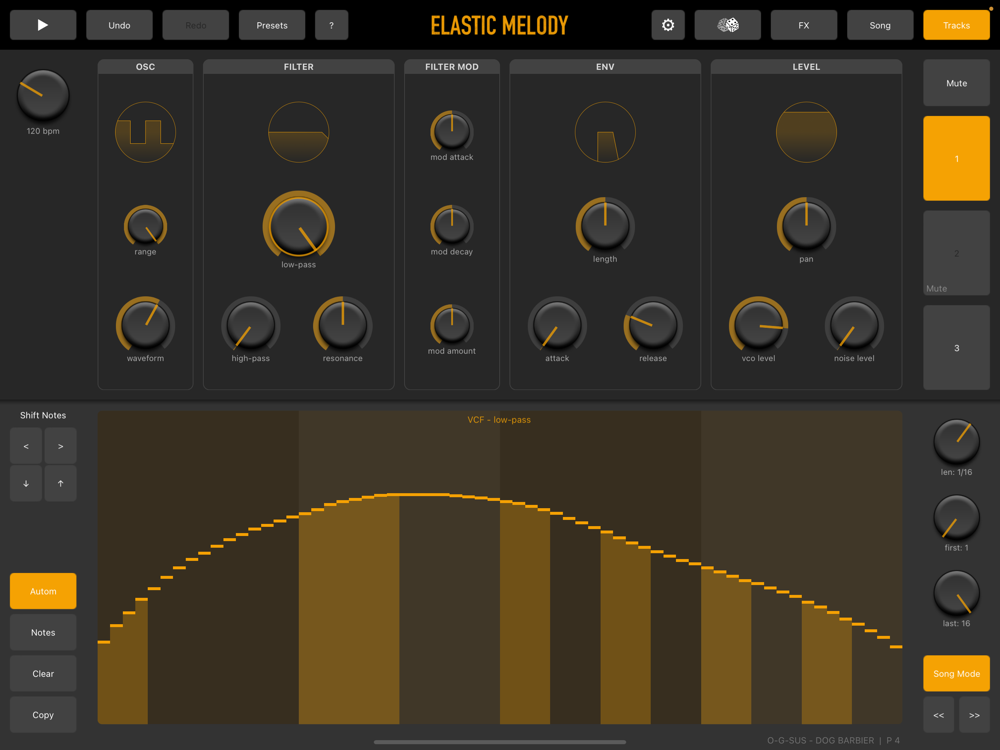Click the VCF - low-pass automation label
Screen dimensions: 1000x750
point(499,420)
